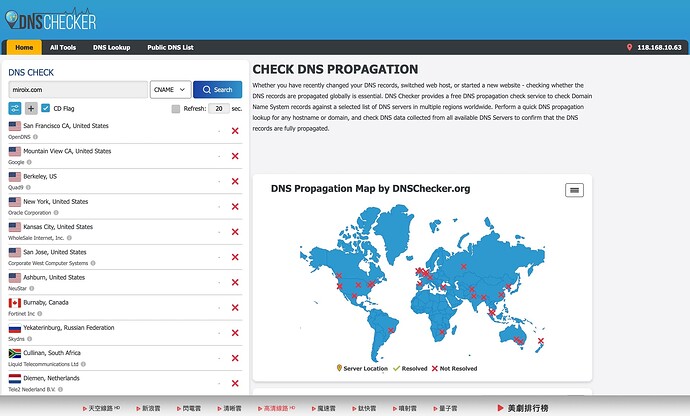Click info icon next to Corporate West Computer Systems
This screenshot has width=690, height=416.
(x=93, y=263)
